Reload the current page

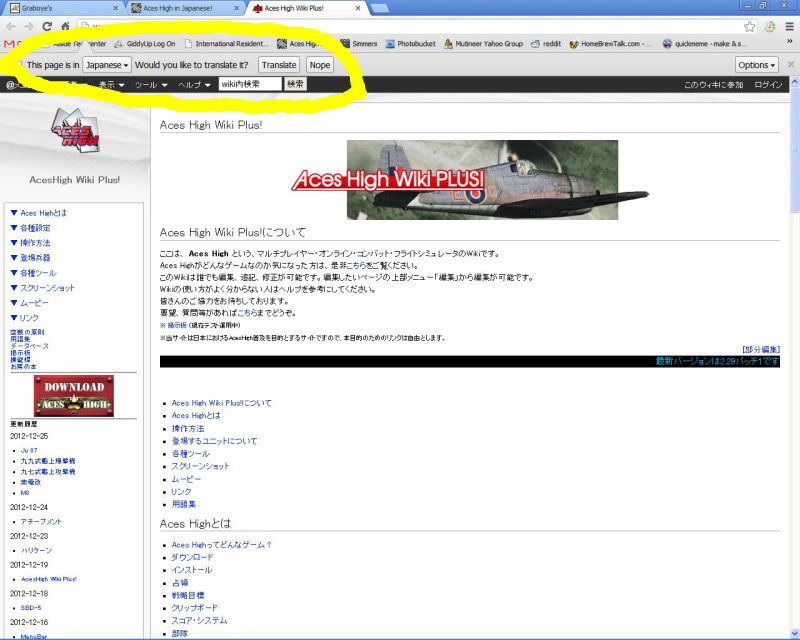pos(47,27)
